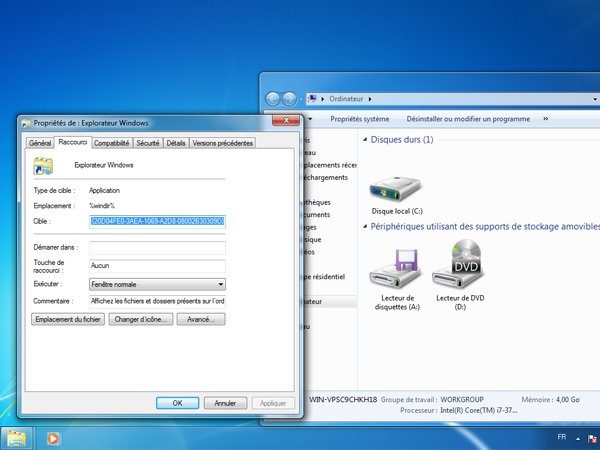
Task: Open the Versions précédentes tab
Action: point(222,143)
